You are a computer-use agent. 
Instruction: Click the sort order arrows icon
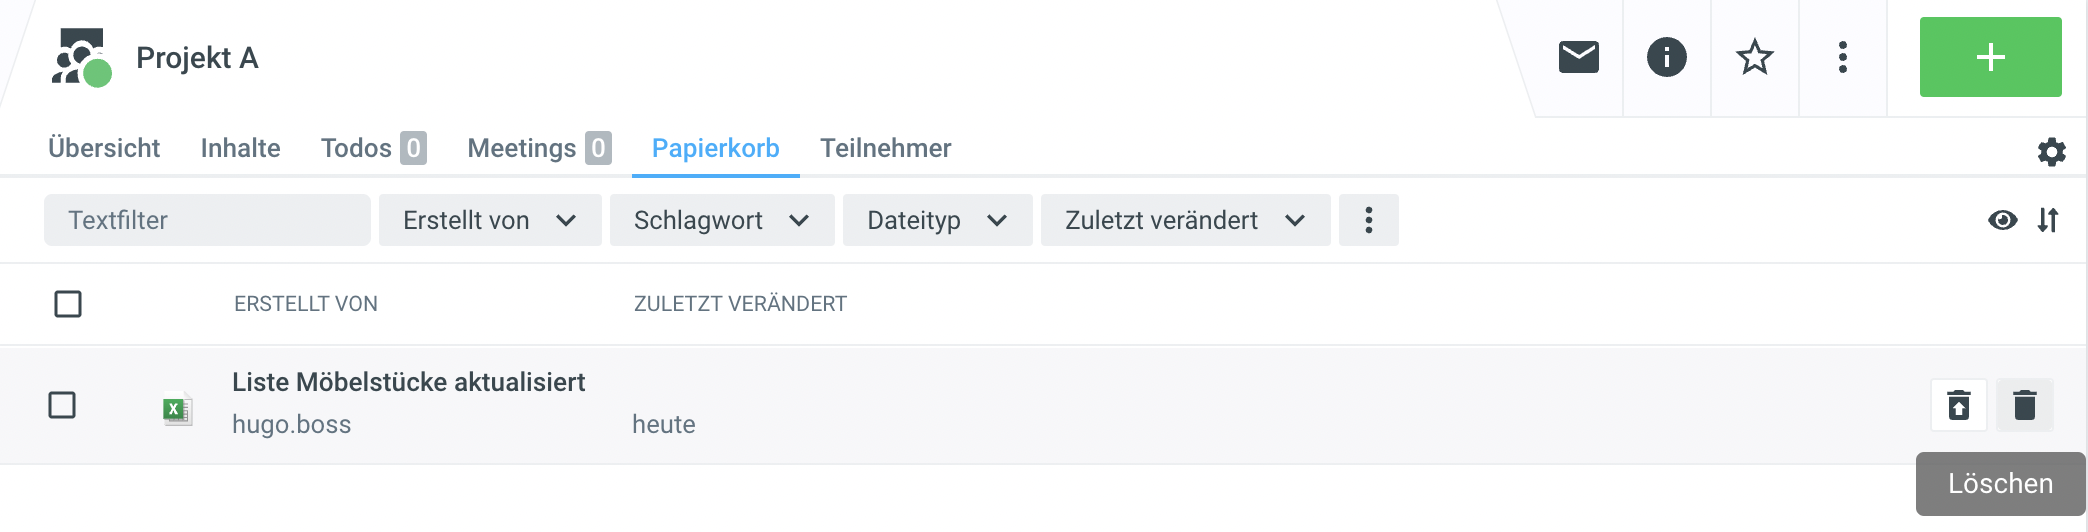click(x=2048, y=220)
